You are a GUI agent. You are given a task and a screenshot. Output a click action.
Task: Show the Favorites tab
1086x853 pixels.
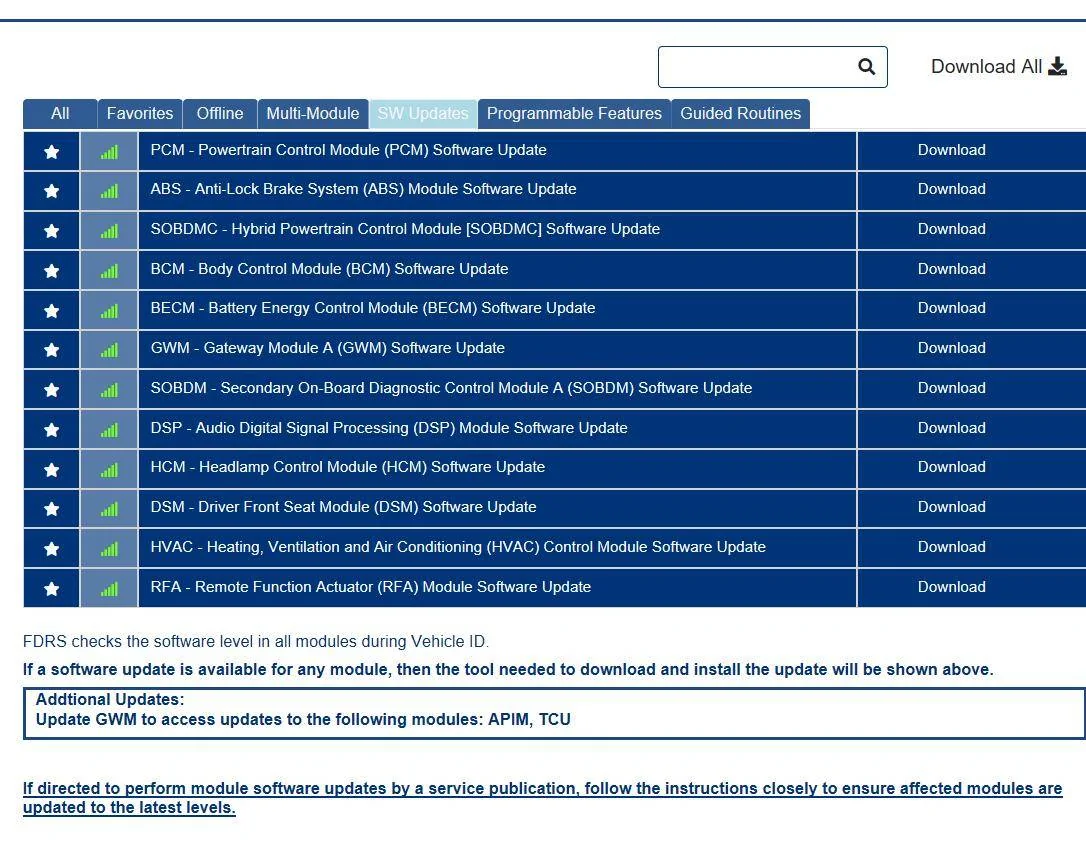click(x=140, y=114)
